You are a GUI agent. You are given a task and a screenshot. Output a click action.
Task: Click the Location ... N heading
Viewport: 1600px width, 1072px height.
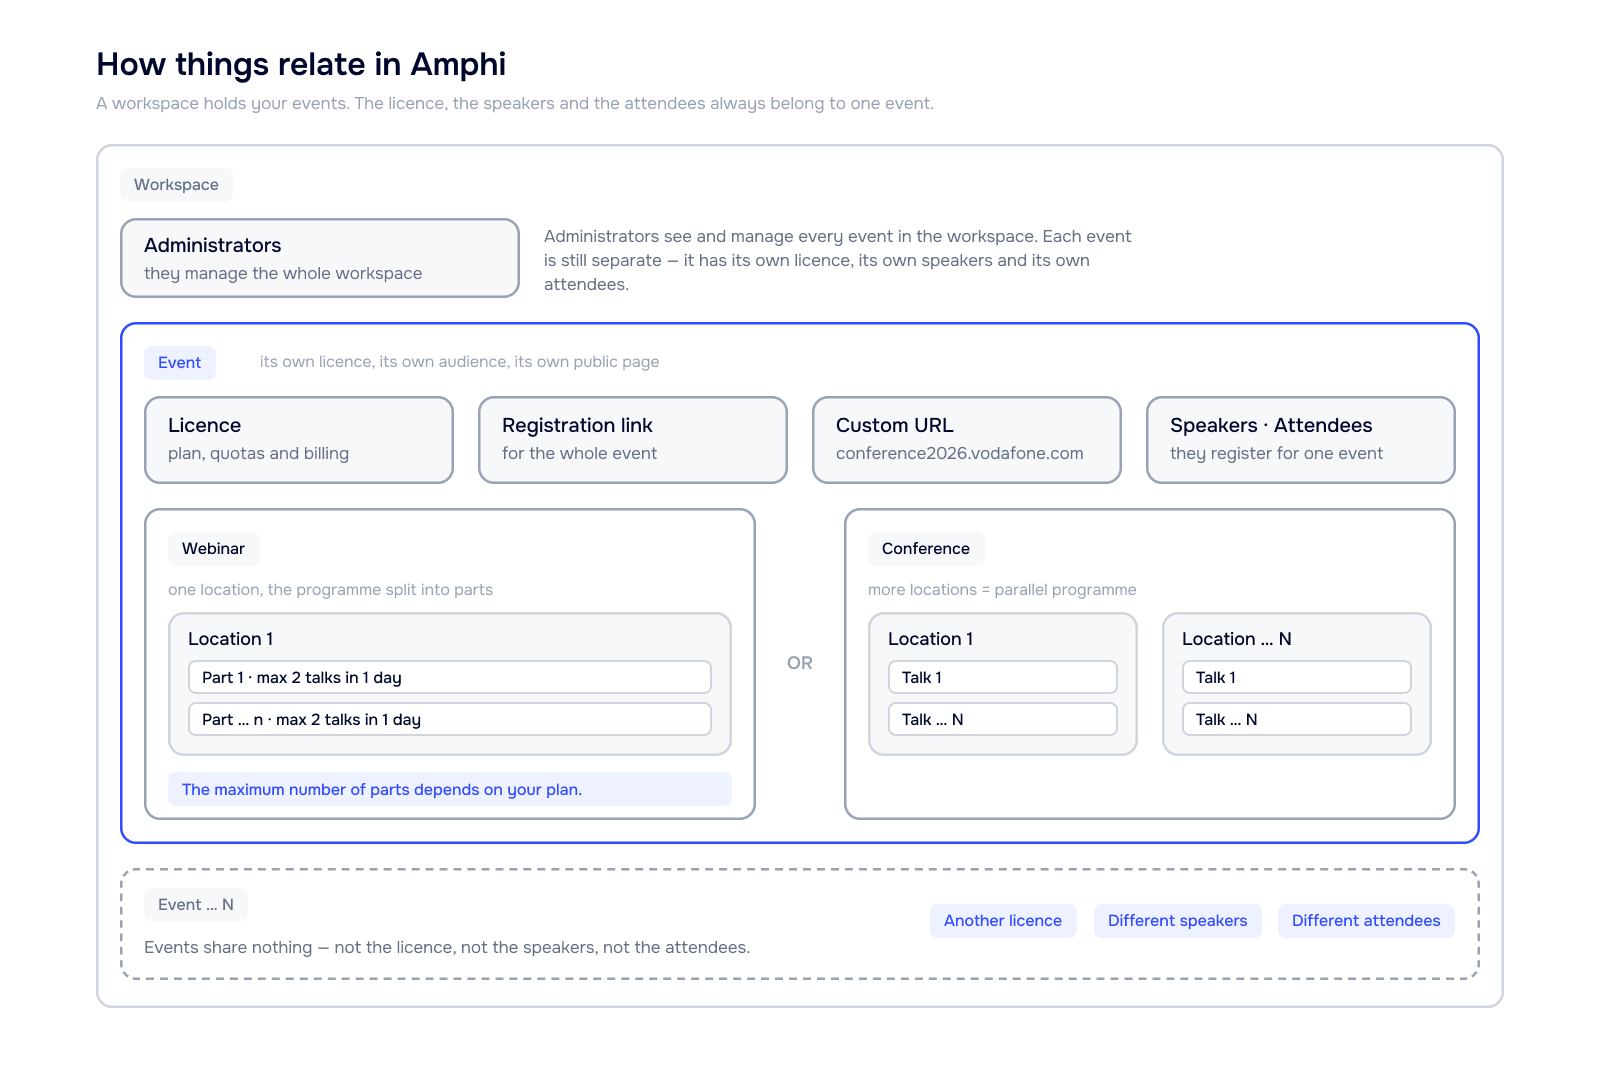click(1237, 639)
